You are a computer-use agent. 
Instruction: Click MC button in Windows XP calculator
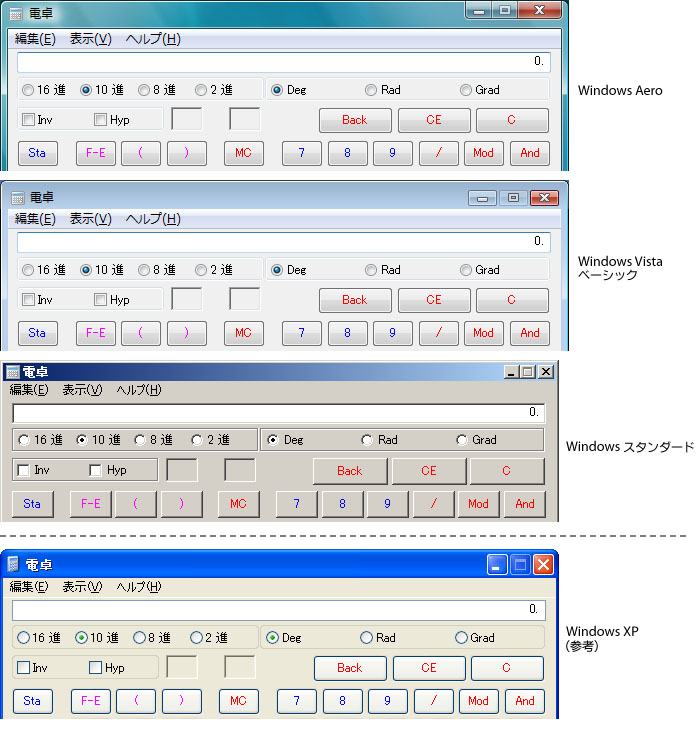pos(239,701)
